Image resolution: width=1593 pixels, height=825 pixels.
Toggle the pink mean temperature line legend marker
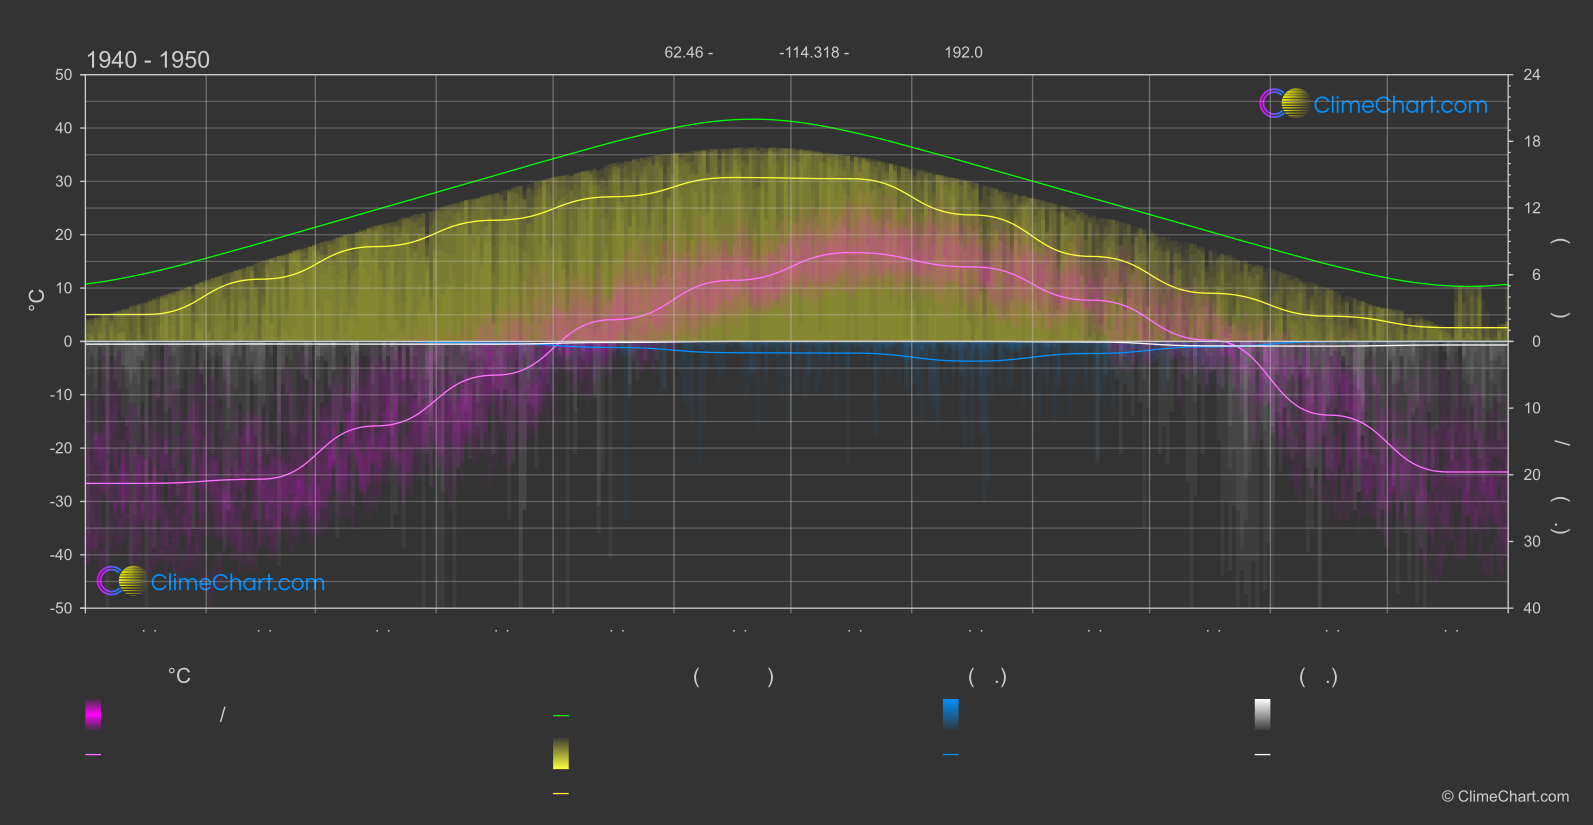point(93,755)
